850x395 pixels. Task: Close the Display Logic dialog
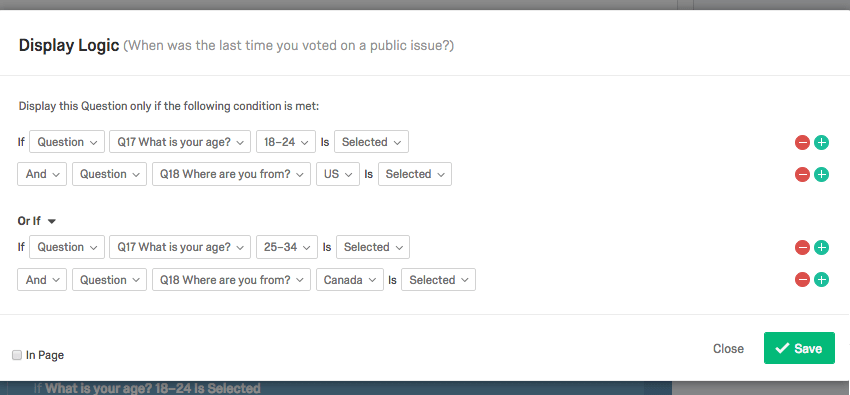pos(728,349)
